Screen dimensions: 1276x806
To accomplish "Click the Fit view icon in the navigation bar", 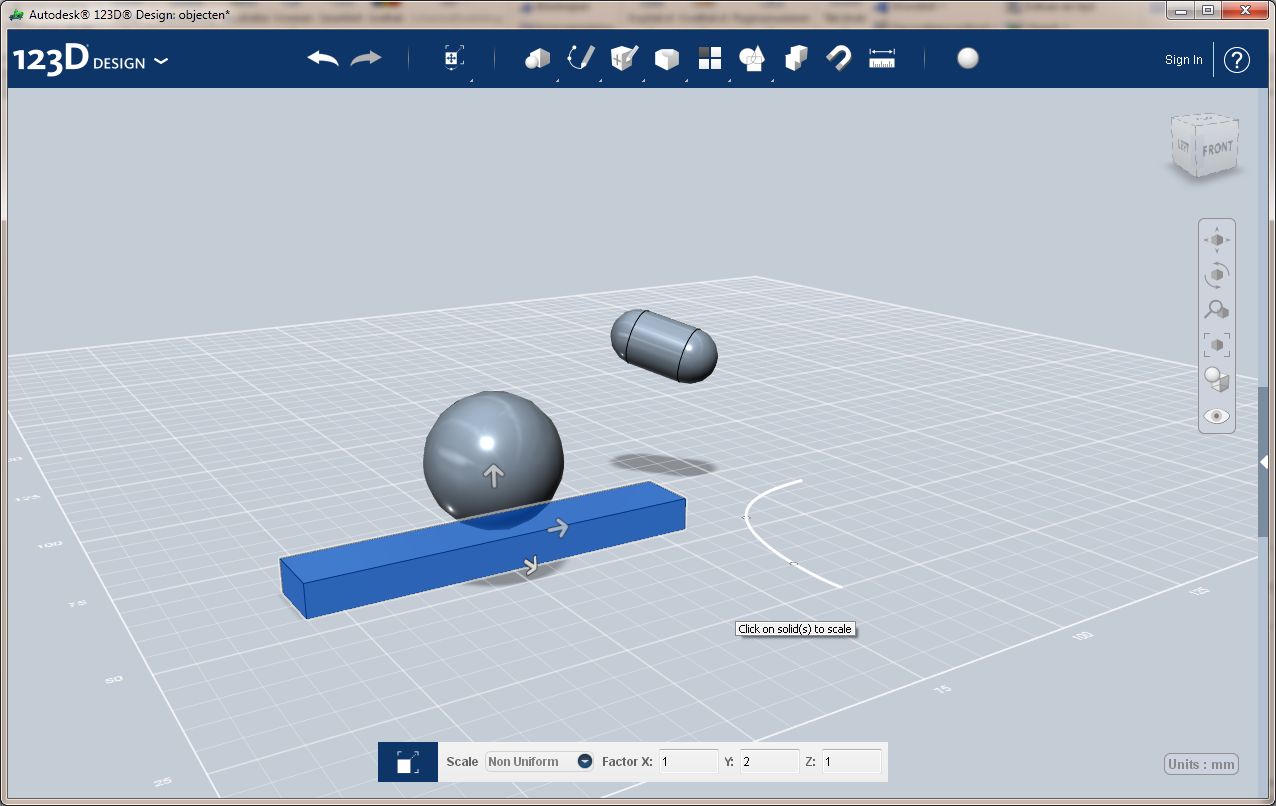I will click(1217, 345).
